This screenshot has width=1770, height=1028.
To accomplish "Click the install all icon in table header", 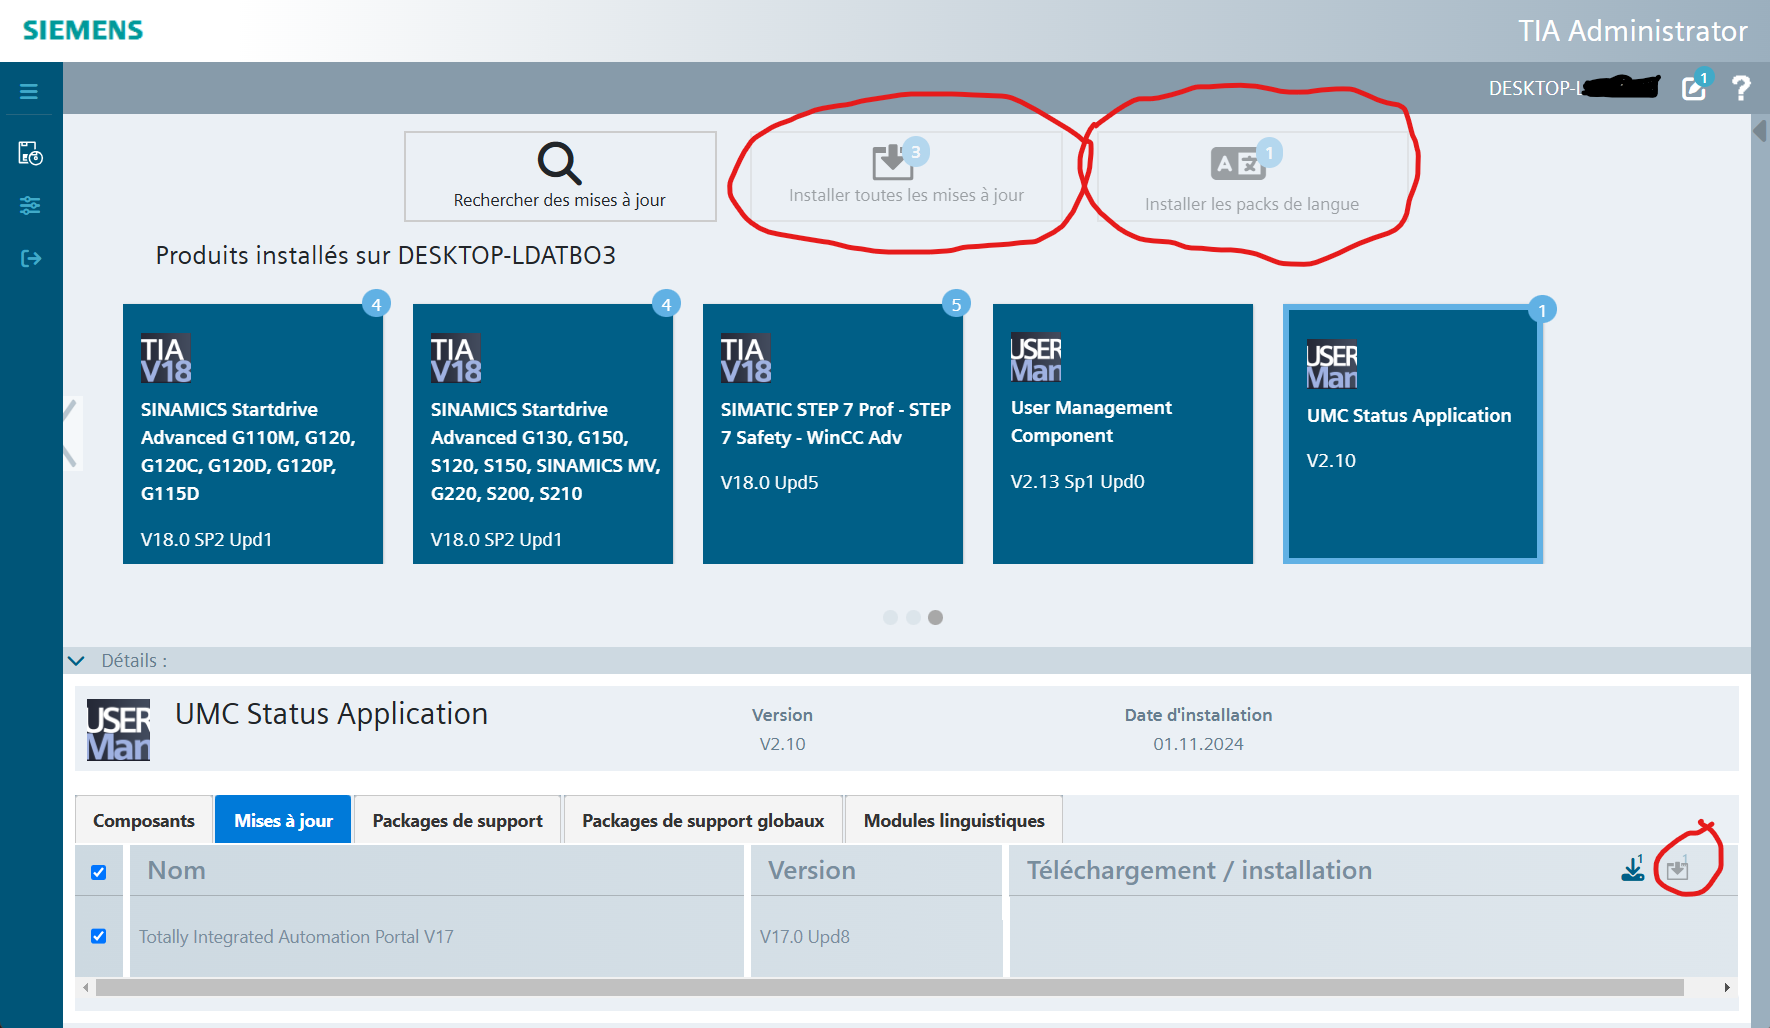I will coord(1677,868).
